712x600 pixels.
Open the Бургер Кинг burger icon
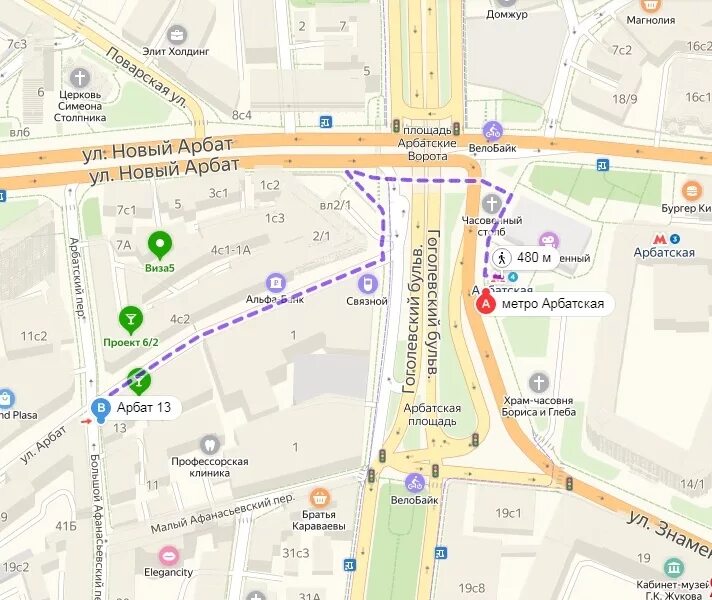692,190
